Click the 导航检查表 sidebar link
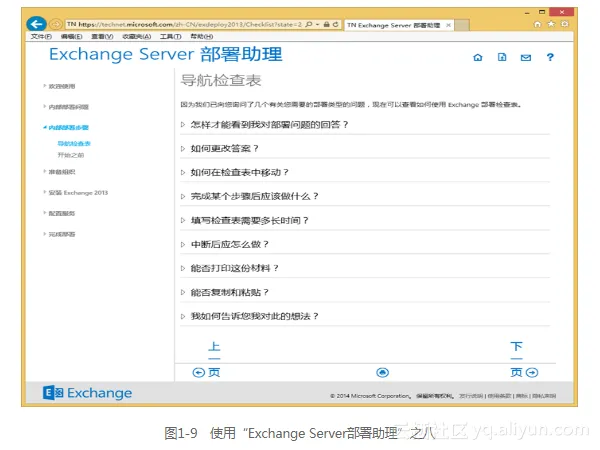This screenshot has height=450, width=600. click(x=74, y=145)
